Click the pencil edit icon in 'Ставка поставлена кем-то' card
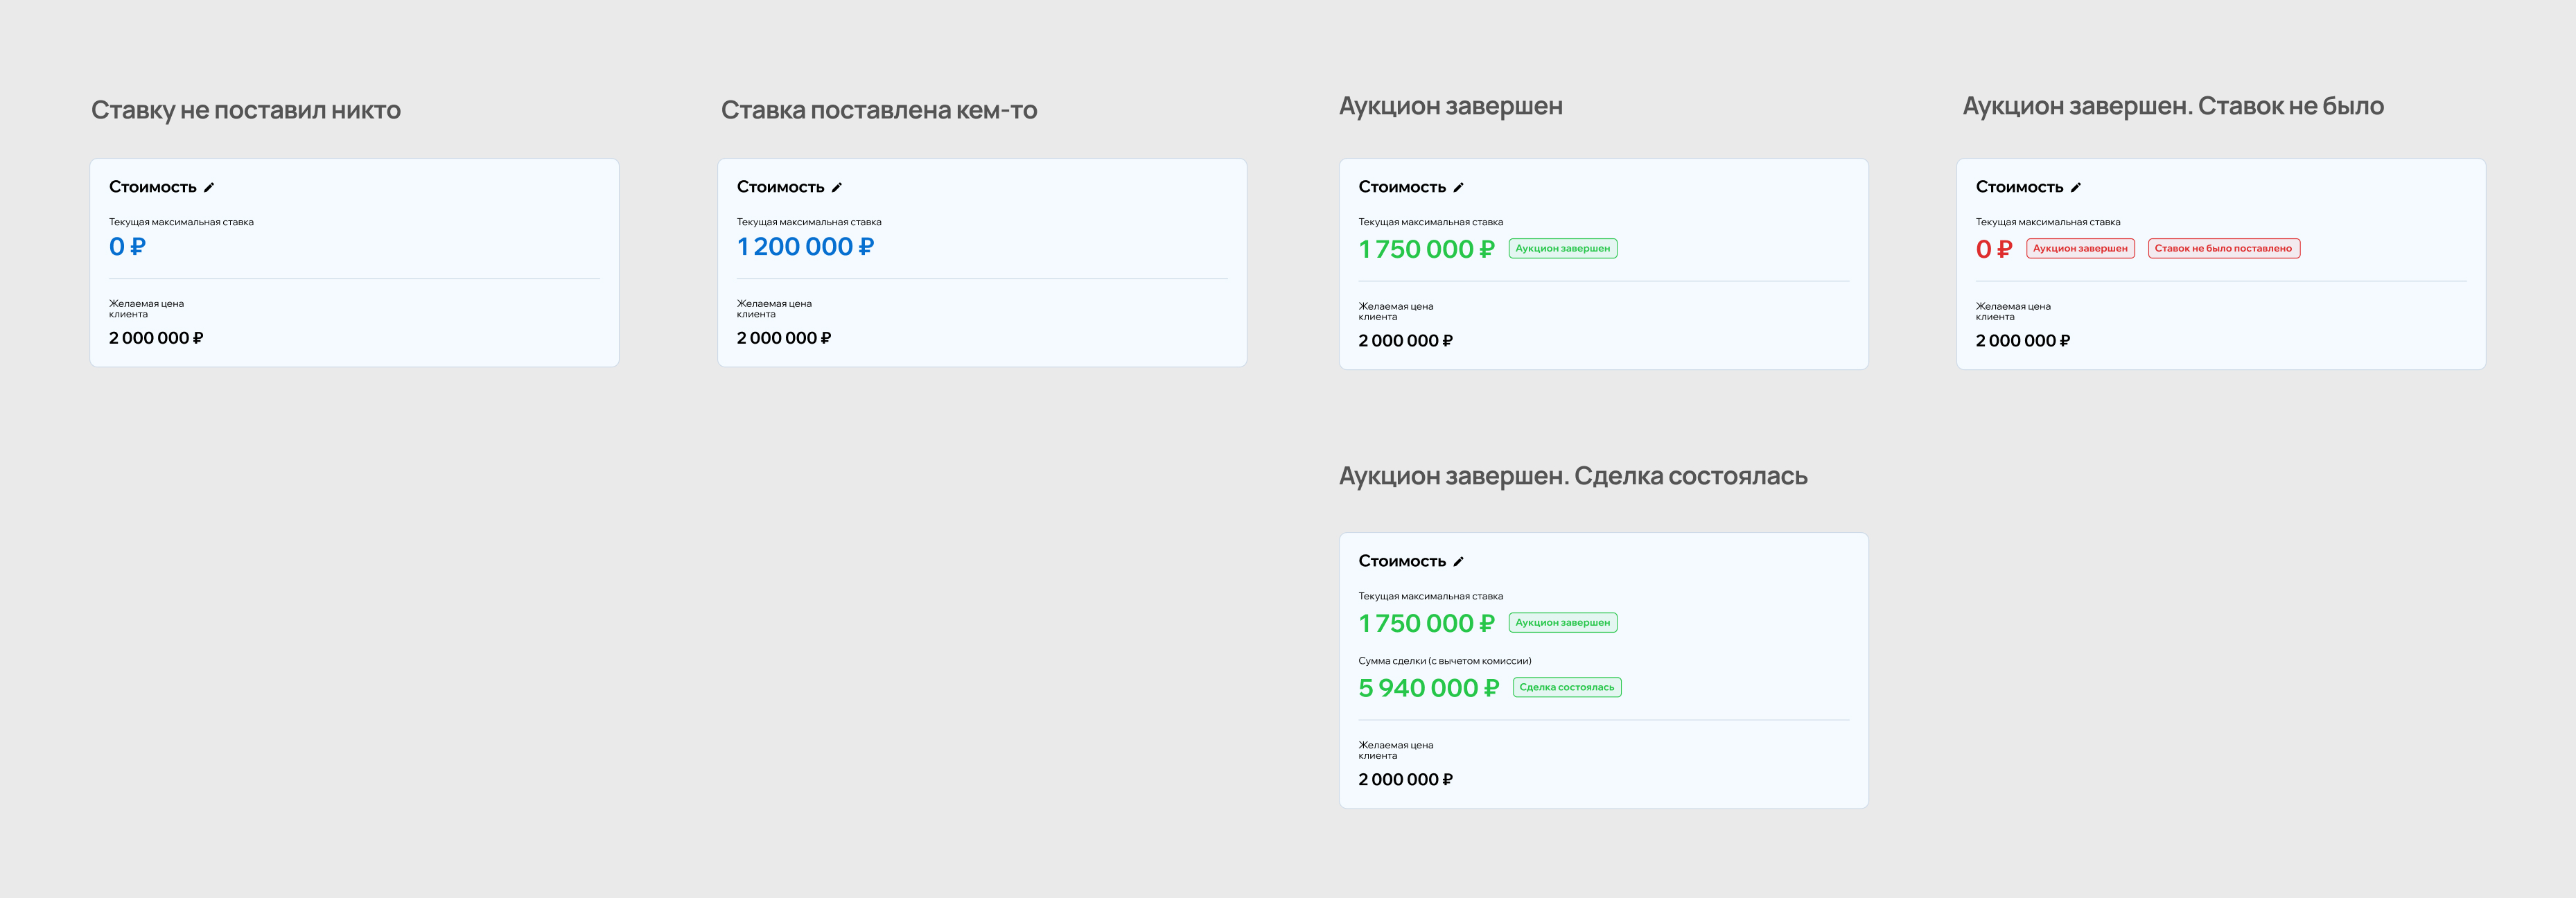2576x898 pixels. 838,186
